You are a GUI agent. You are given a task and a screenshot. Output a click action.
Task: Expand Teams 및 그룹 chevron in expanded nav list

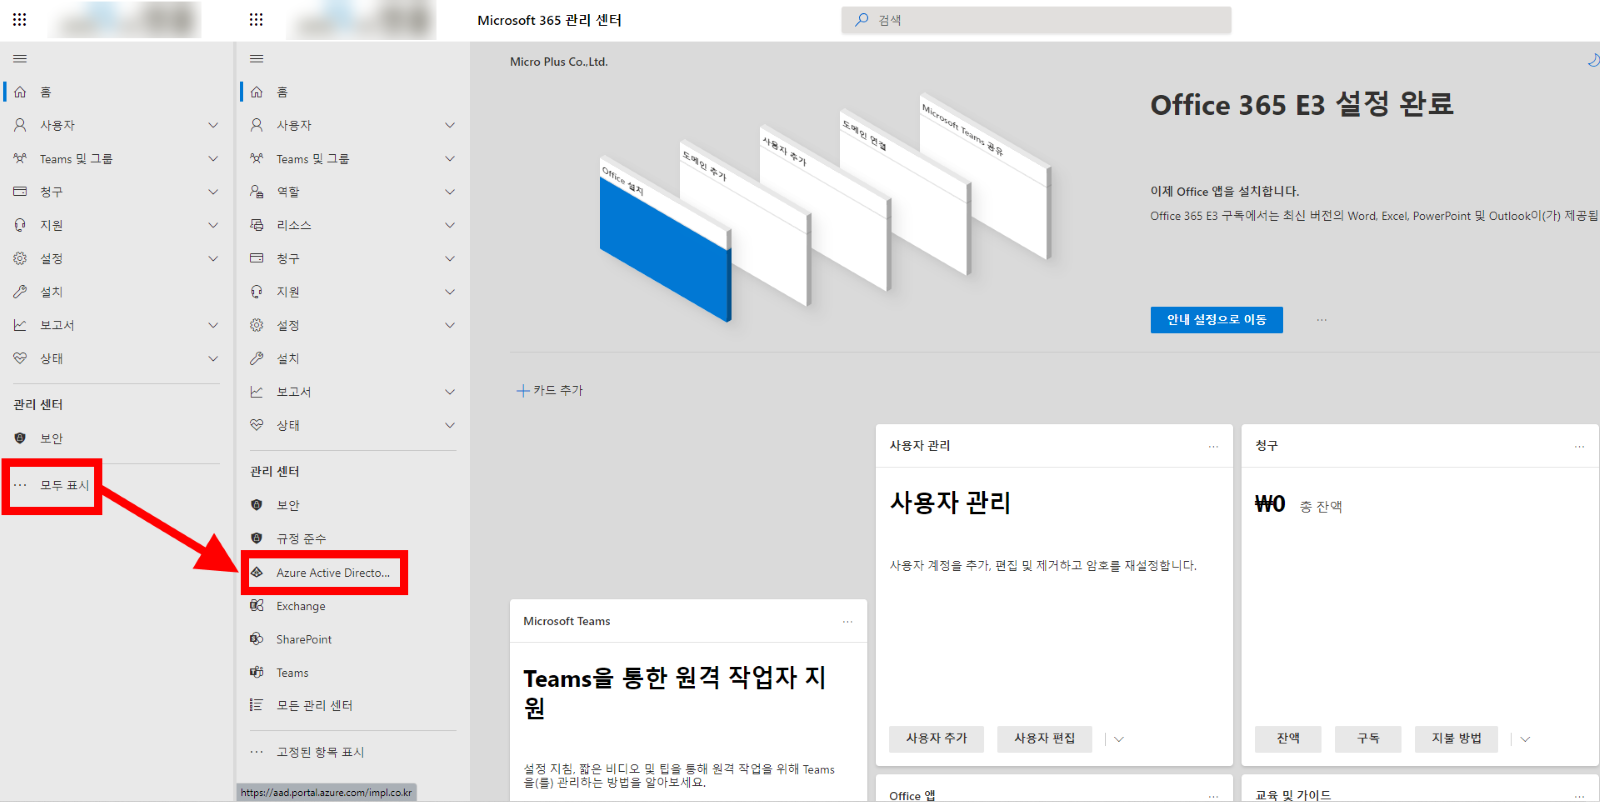click(450, 158)
